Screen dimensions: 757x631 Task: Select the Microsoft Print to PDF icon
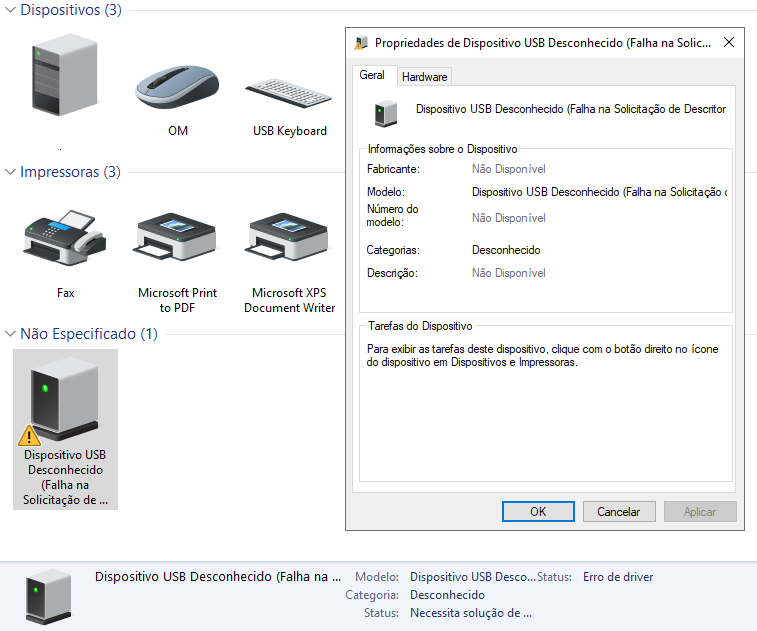tap(177, 237)
